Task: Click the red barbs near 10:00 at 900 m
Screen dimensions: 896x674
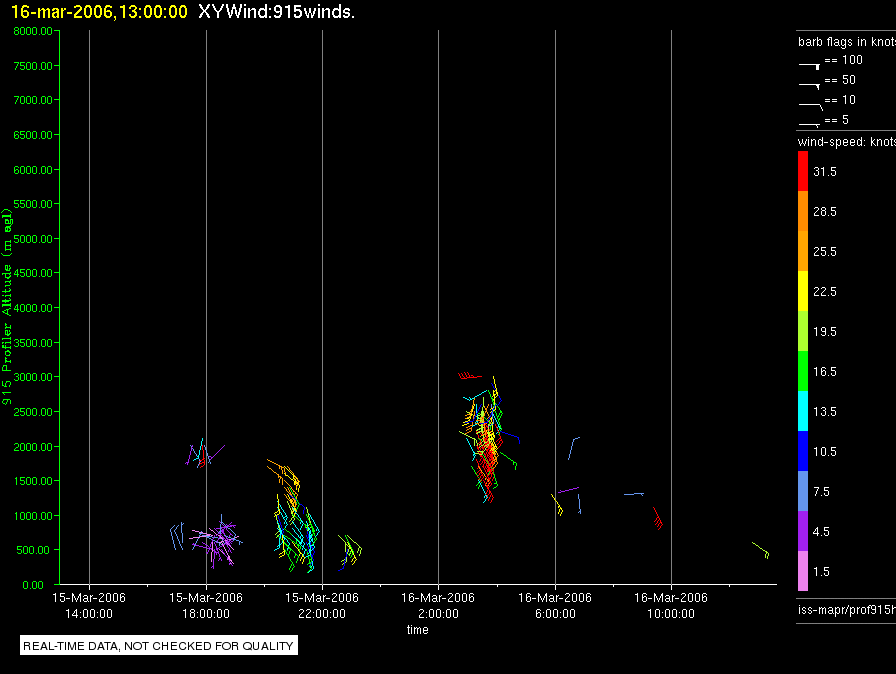Action: click(658, 518)
